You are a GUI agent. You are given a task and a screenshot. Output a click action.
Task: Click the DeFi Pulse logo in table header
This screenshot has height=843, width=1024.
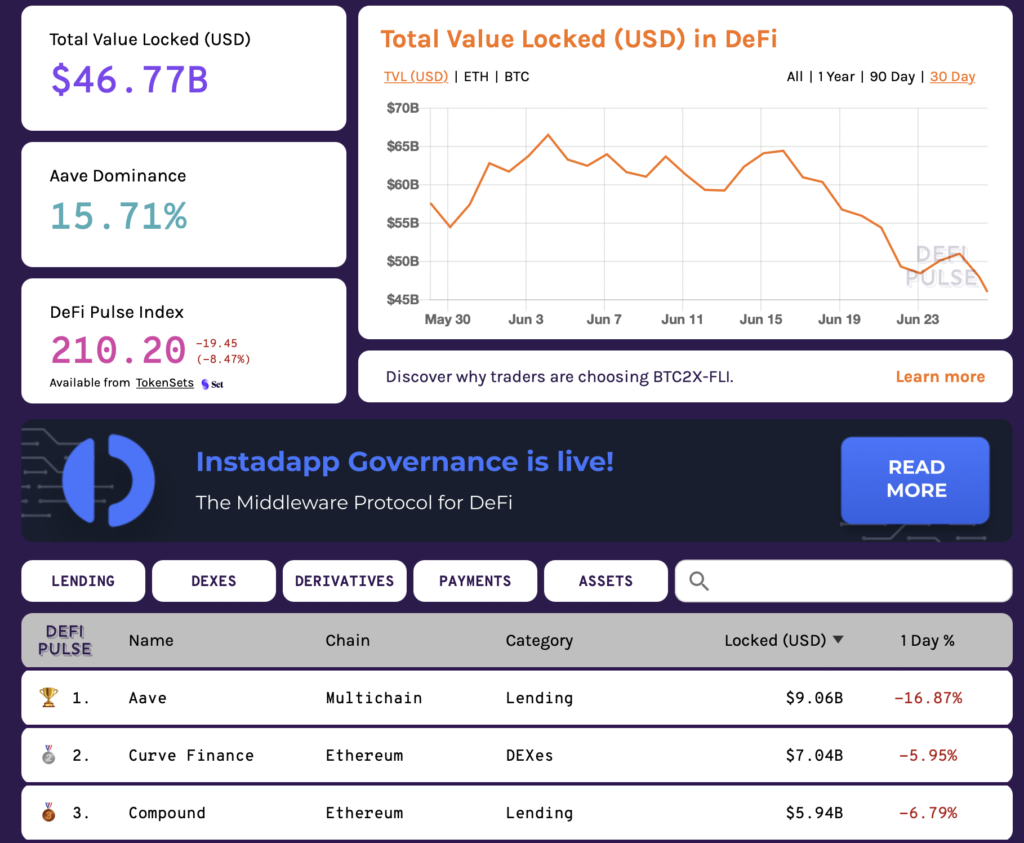65,640
